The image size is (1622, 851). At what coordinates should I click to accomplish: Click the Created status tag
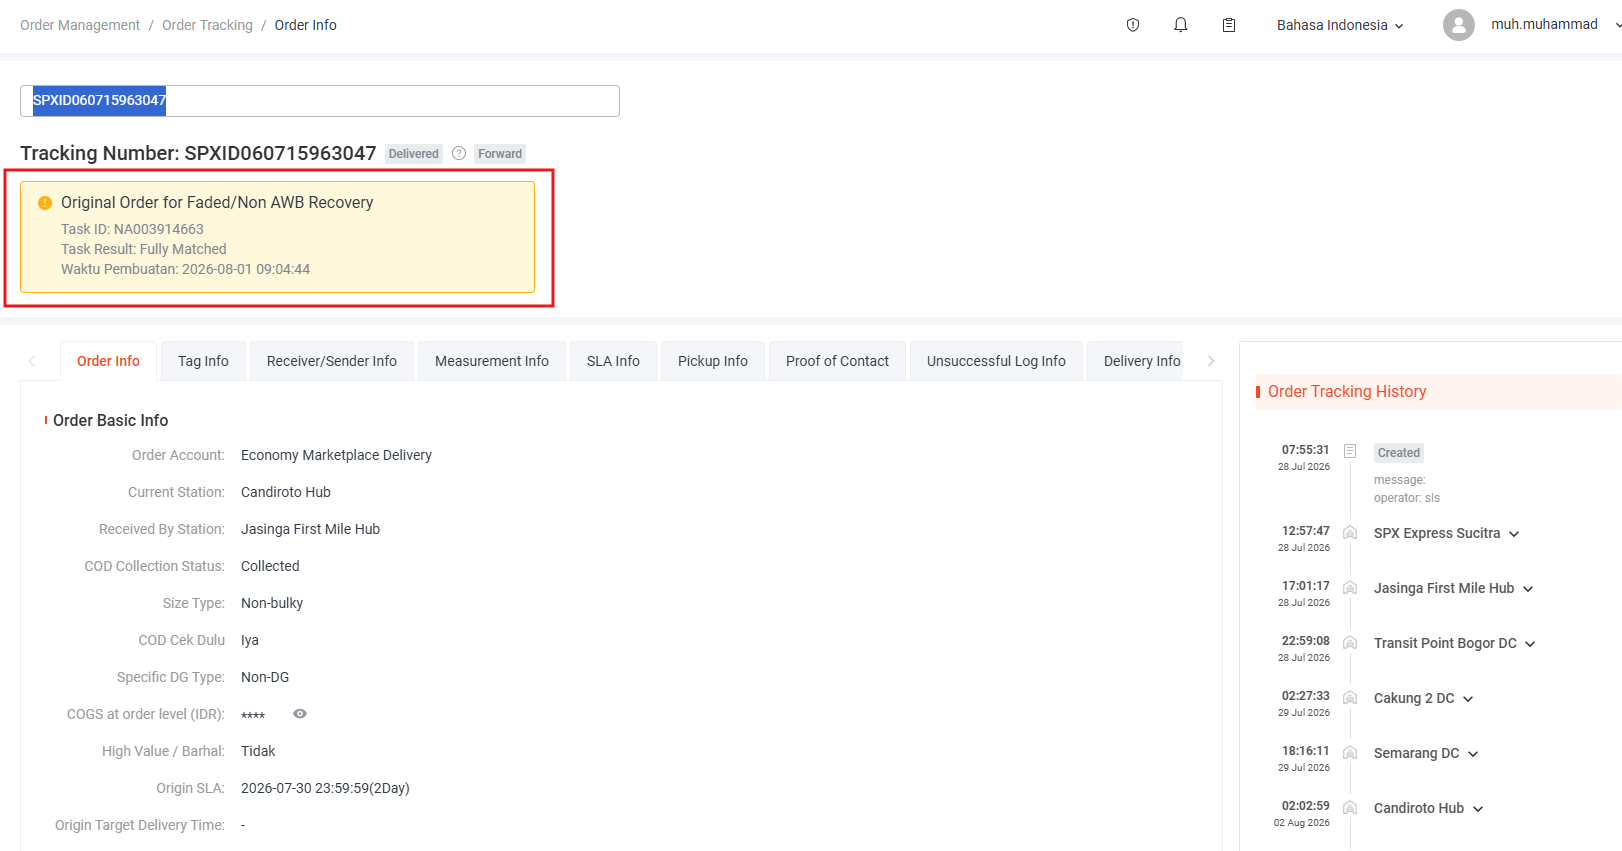1399,453
